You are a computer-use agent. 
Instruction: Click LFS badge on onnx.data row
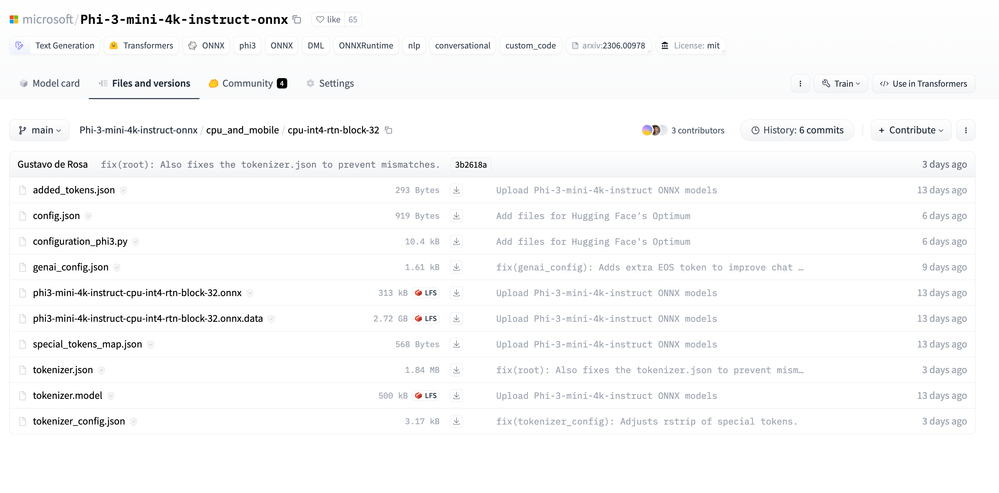click(x=426, y=318)
